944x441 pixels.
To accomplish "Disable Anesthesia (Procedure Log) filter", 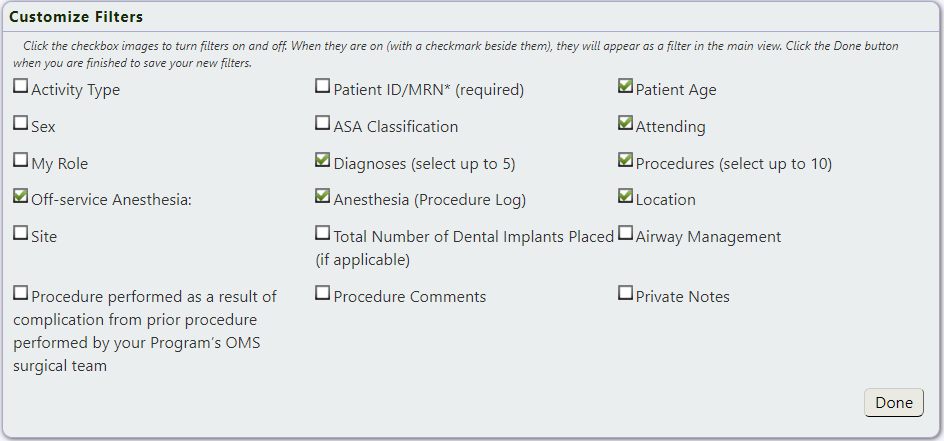I will click(x=323, y=196).
